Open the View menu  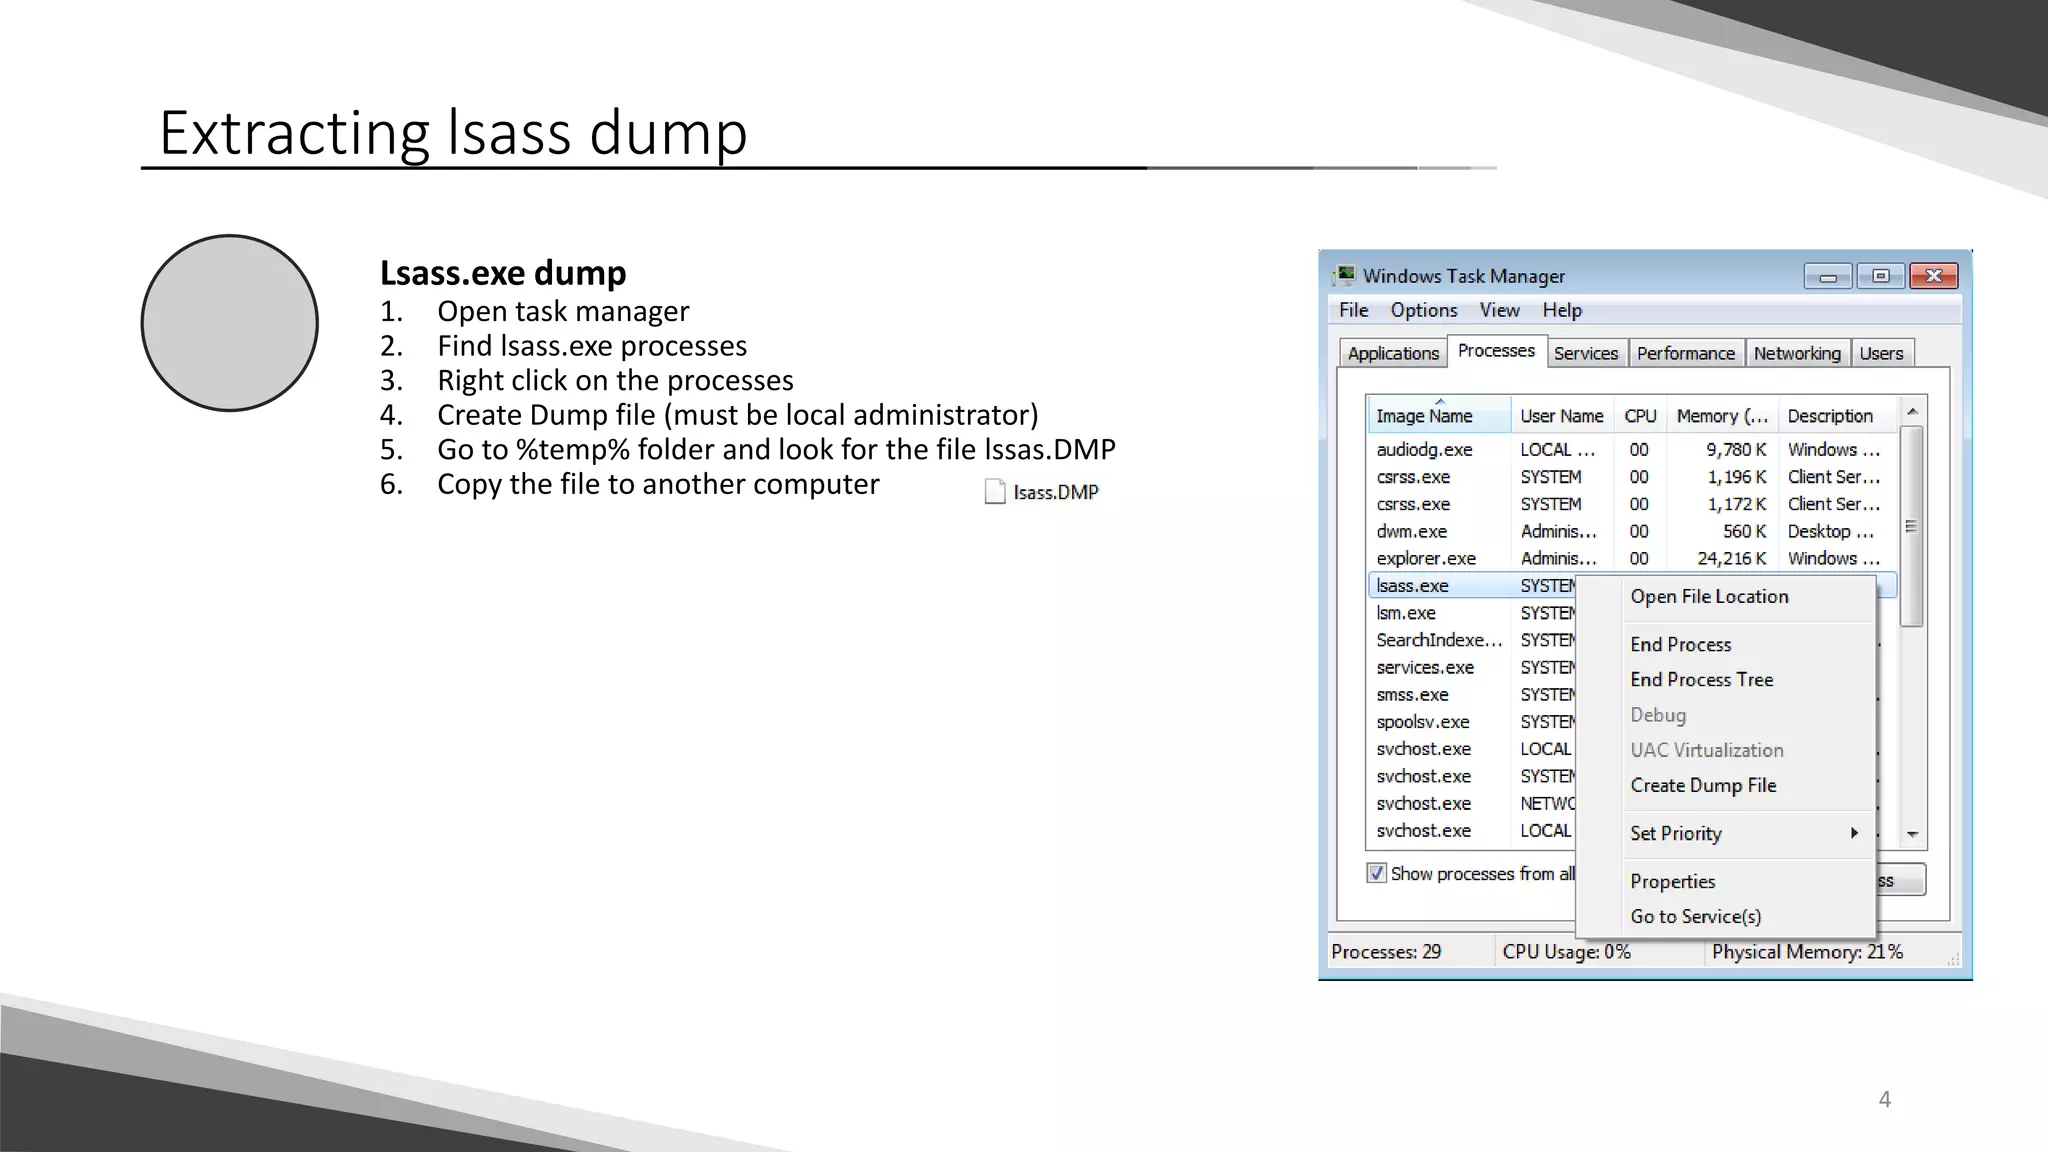(1499, 310)
